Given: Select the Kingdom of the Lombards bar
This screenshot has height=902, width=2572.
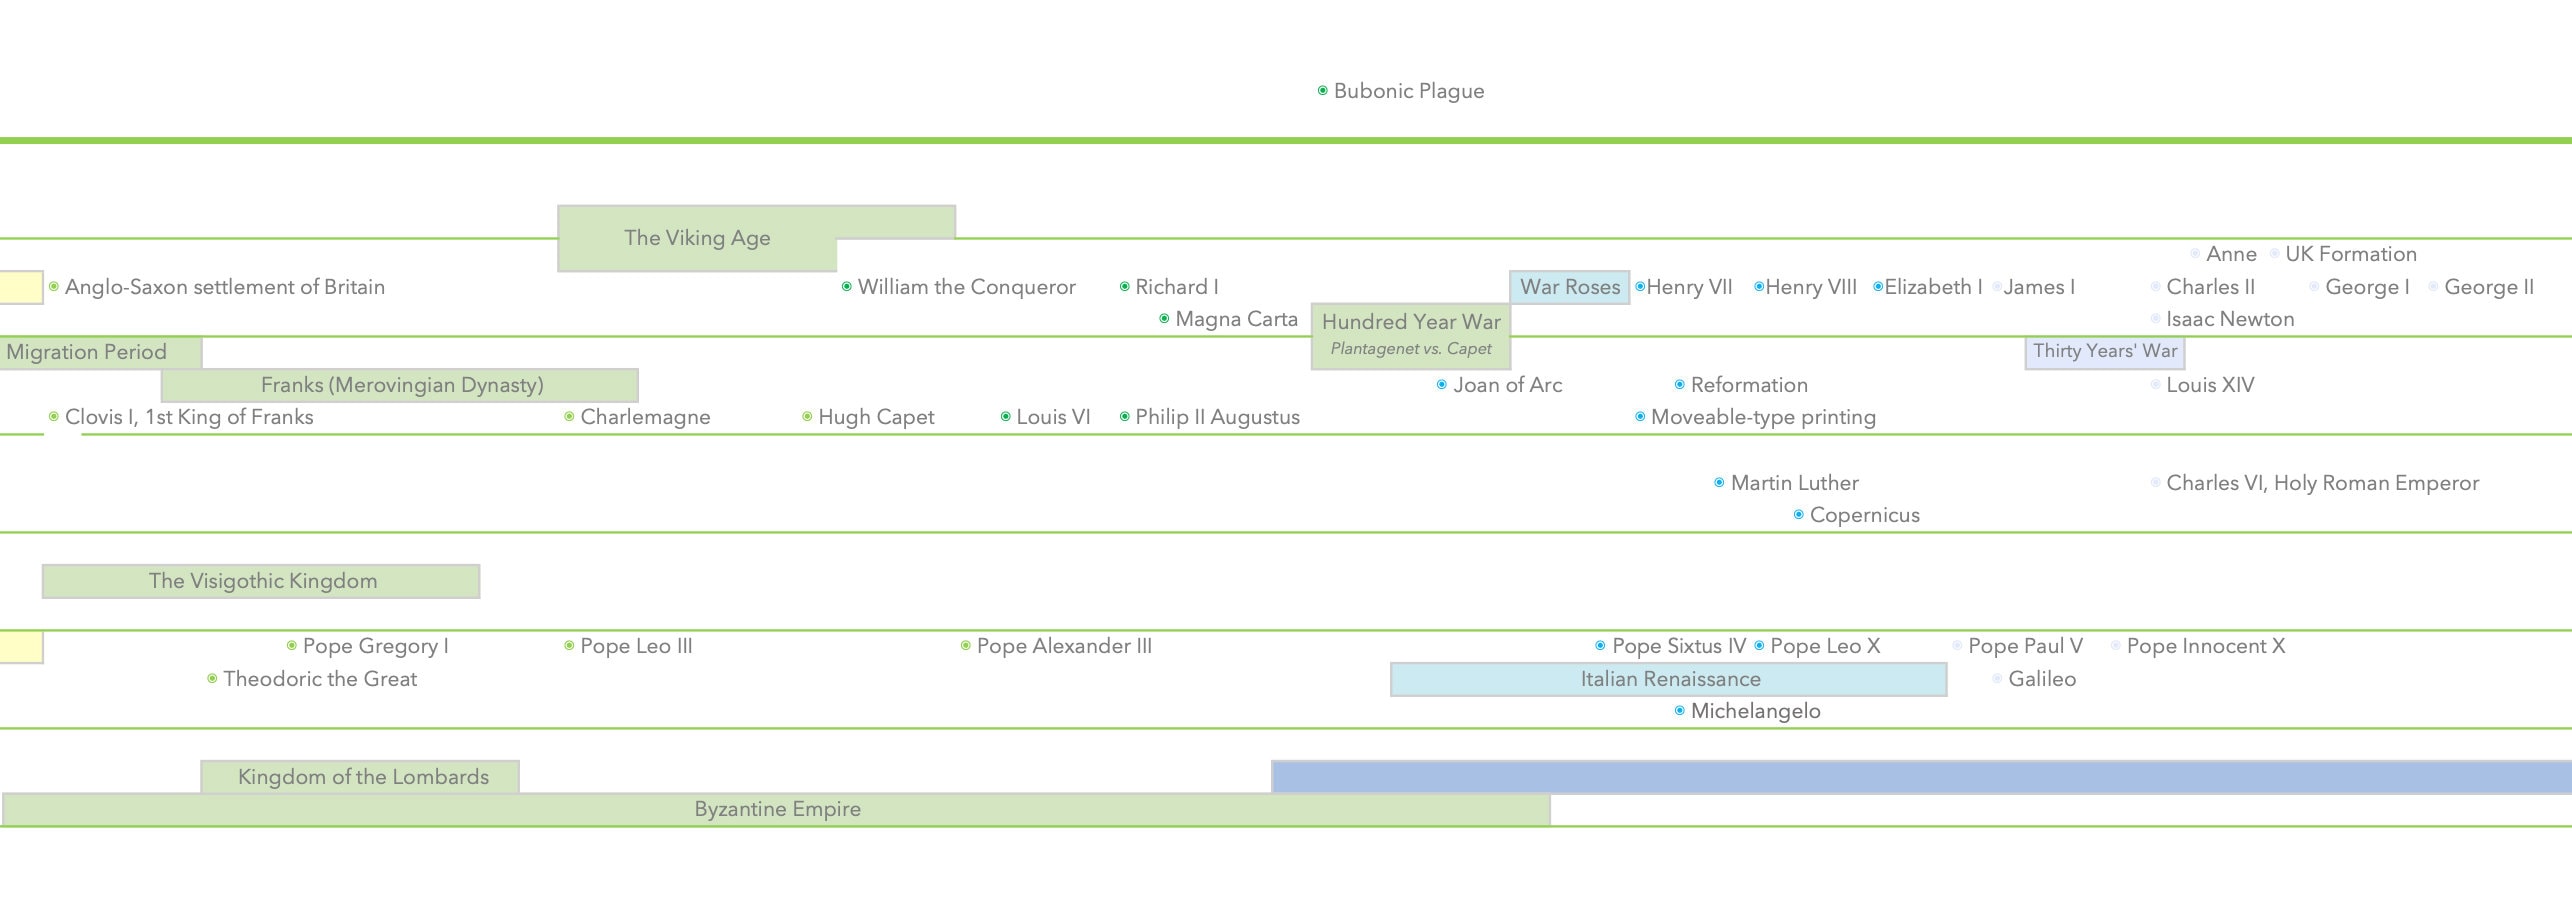Looking at the screenshot, I should pyautogui.click(x=363, y=776).
